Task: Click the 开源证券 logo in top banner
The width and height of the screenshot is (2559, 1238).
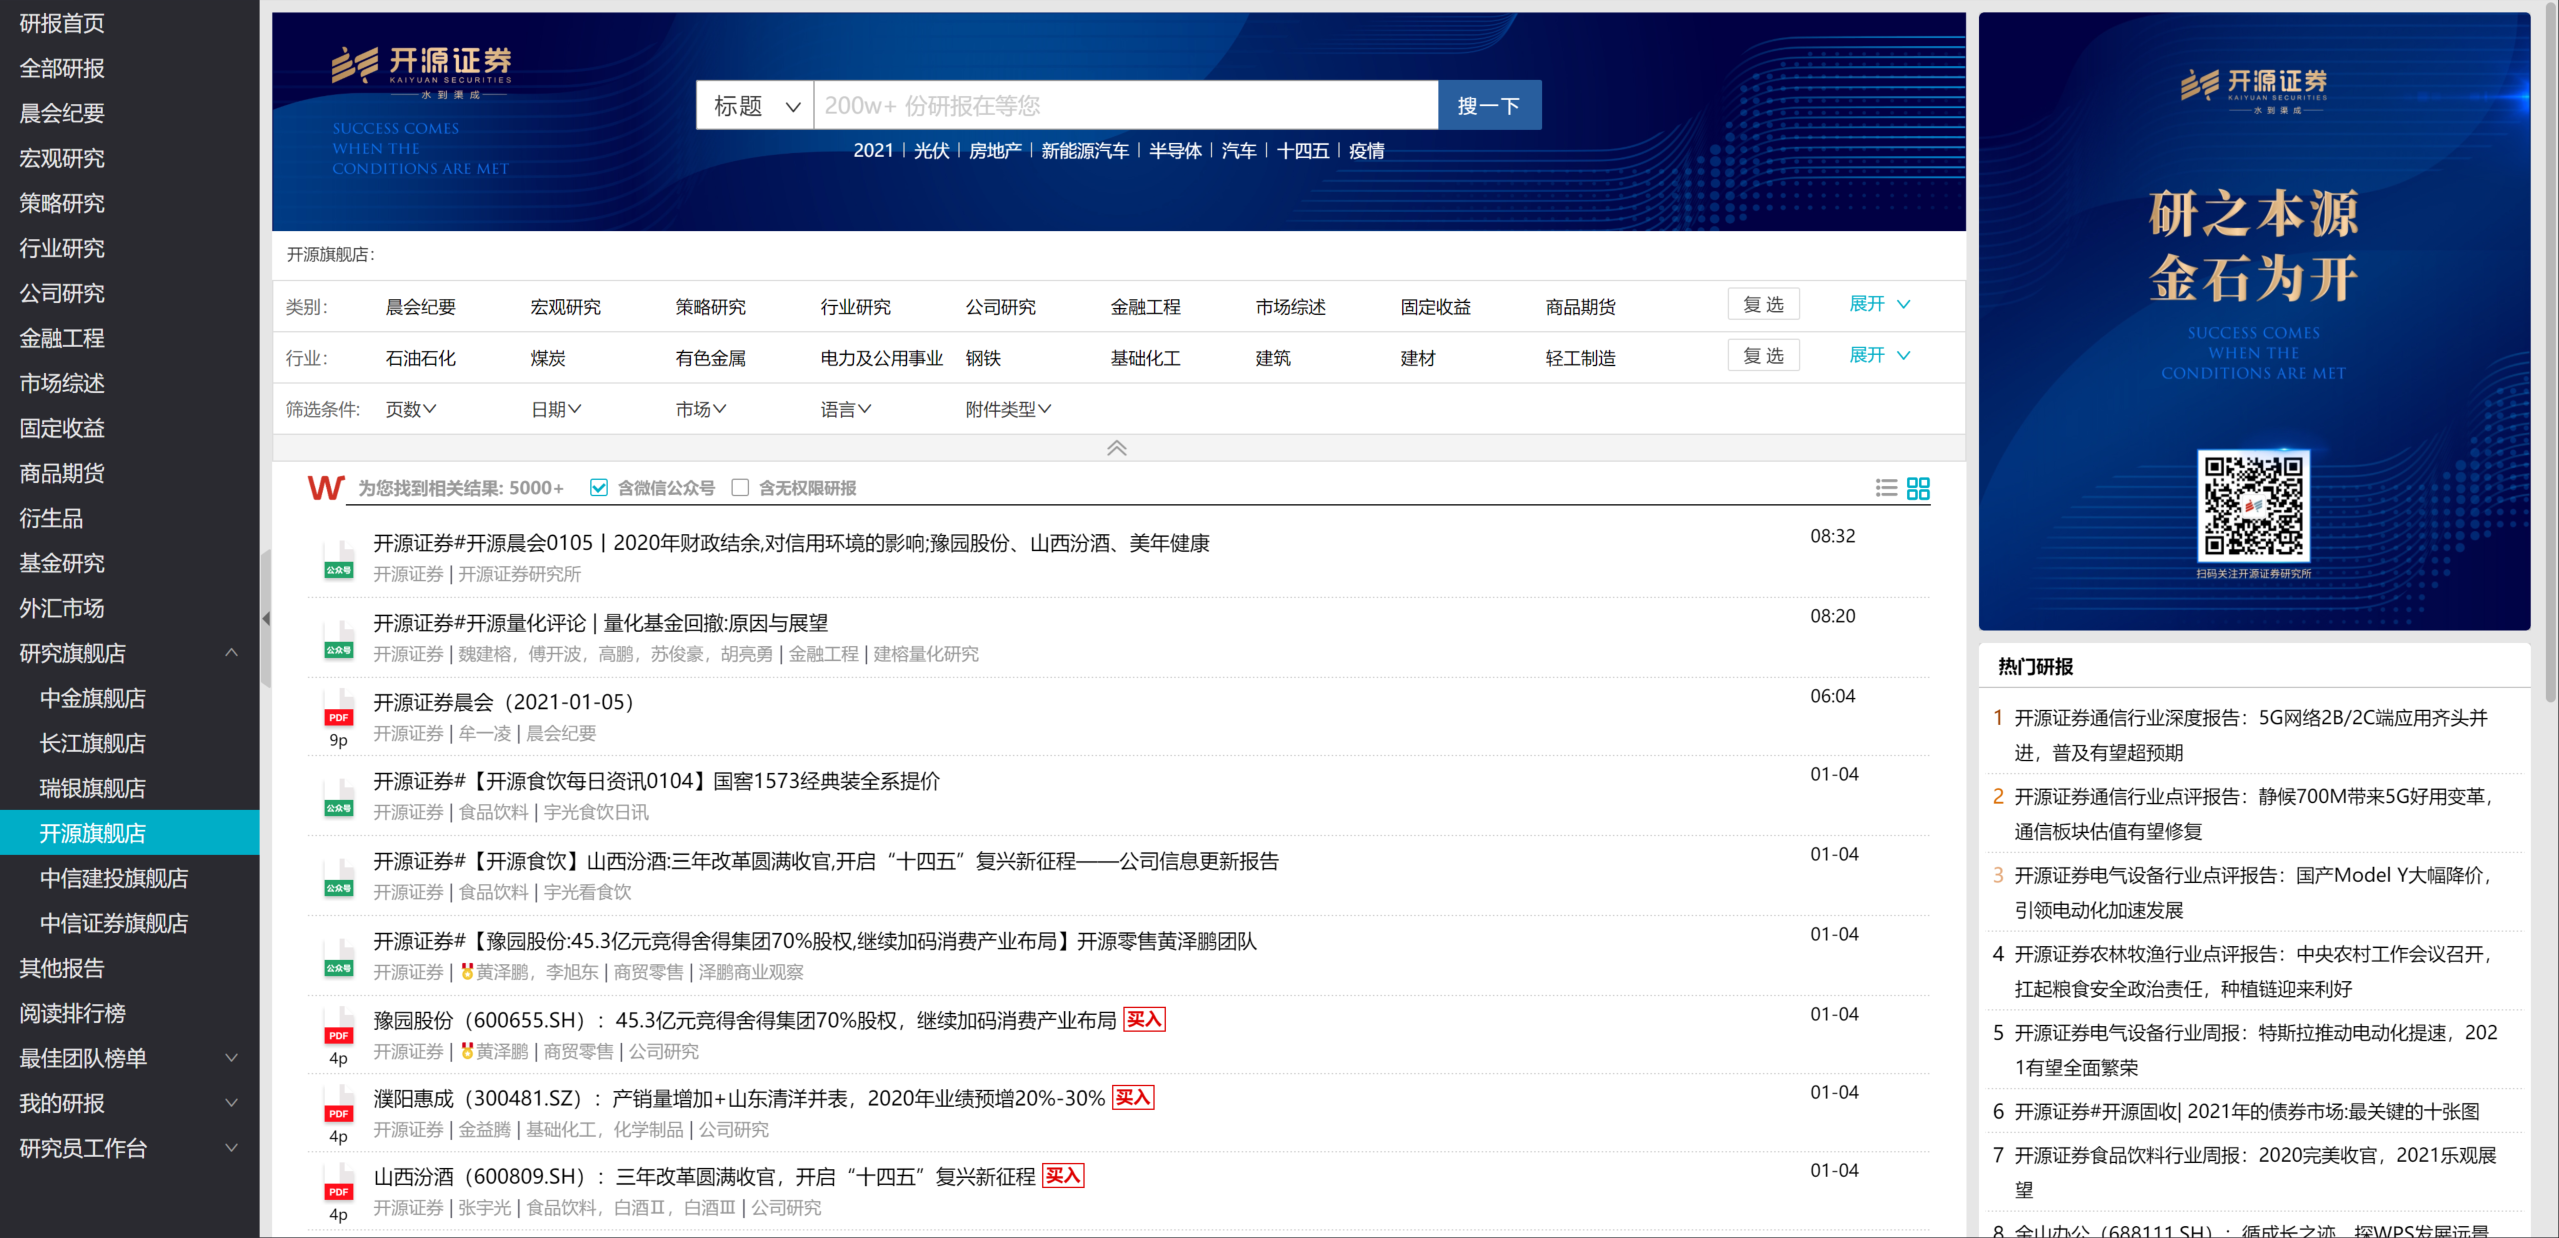Action: pos(421,73)
